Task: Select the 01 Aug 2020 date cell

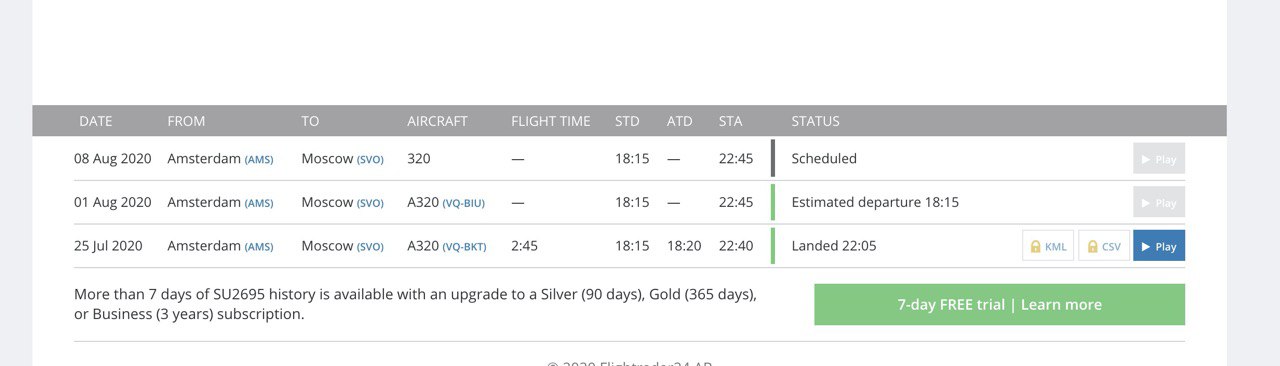Action: (x=113, y=202)
